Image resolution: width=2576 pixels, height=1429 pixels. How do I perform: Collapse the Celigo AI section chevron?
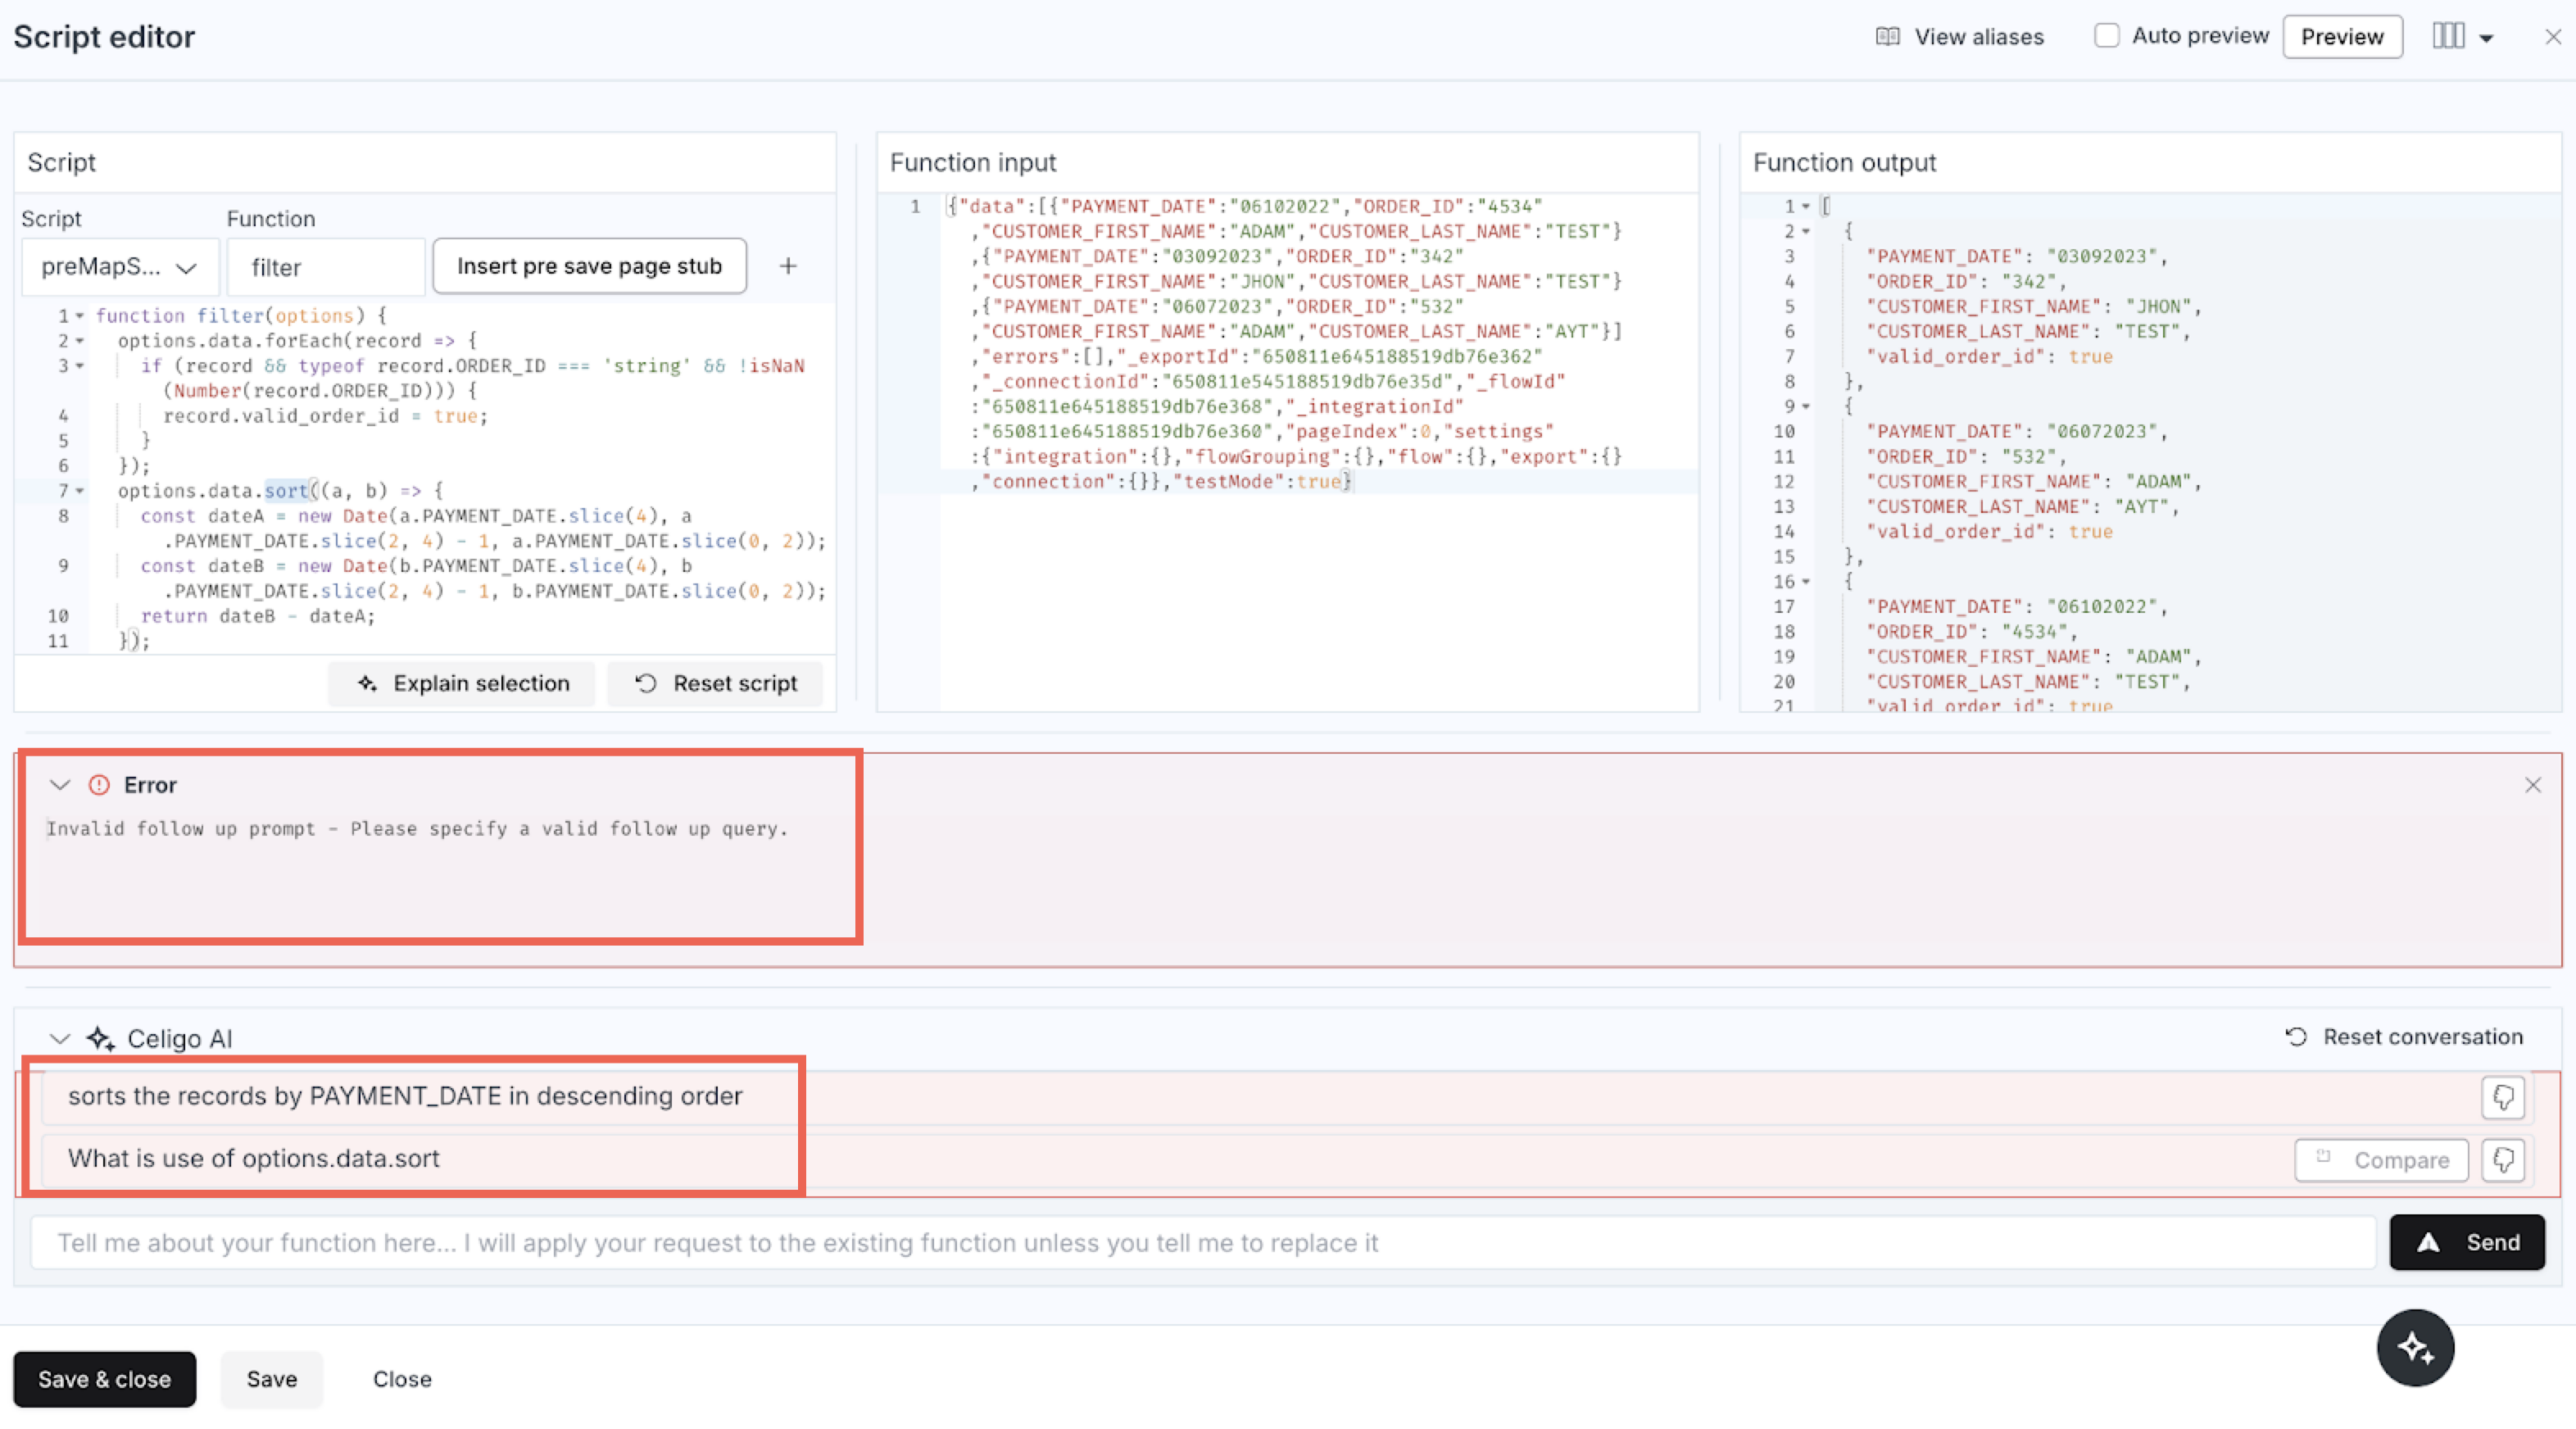tap(60, 1038)
